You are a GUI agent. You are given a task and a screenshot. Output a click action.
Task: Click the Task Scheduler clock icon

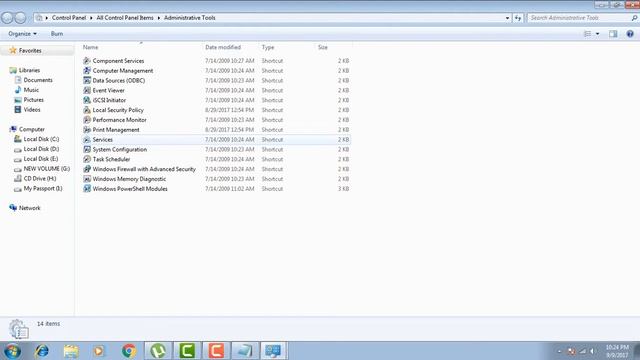pyautogui.click(x=87, y=159)
